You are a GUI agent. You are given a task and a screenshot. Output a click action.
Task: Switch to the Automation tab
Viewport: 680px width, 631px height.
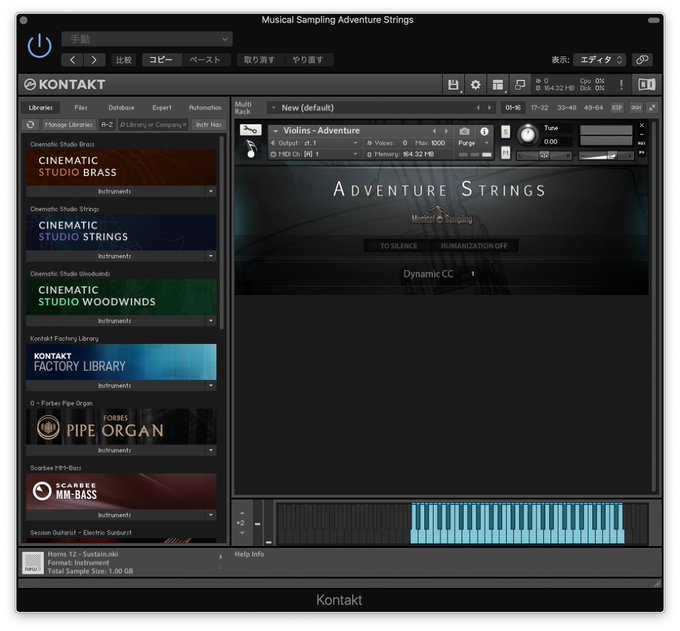coord(205,108)
